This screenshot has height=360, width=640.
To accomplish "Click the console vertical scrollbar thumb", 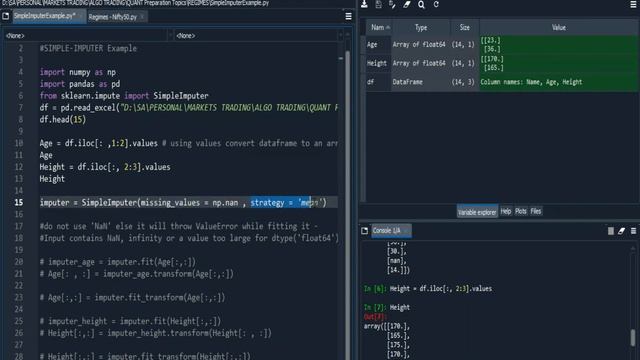I will pyautogui.click(x=633, y=337).
